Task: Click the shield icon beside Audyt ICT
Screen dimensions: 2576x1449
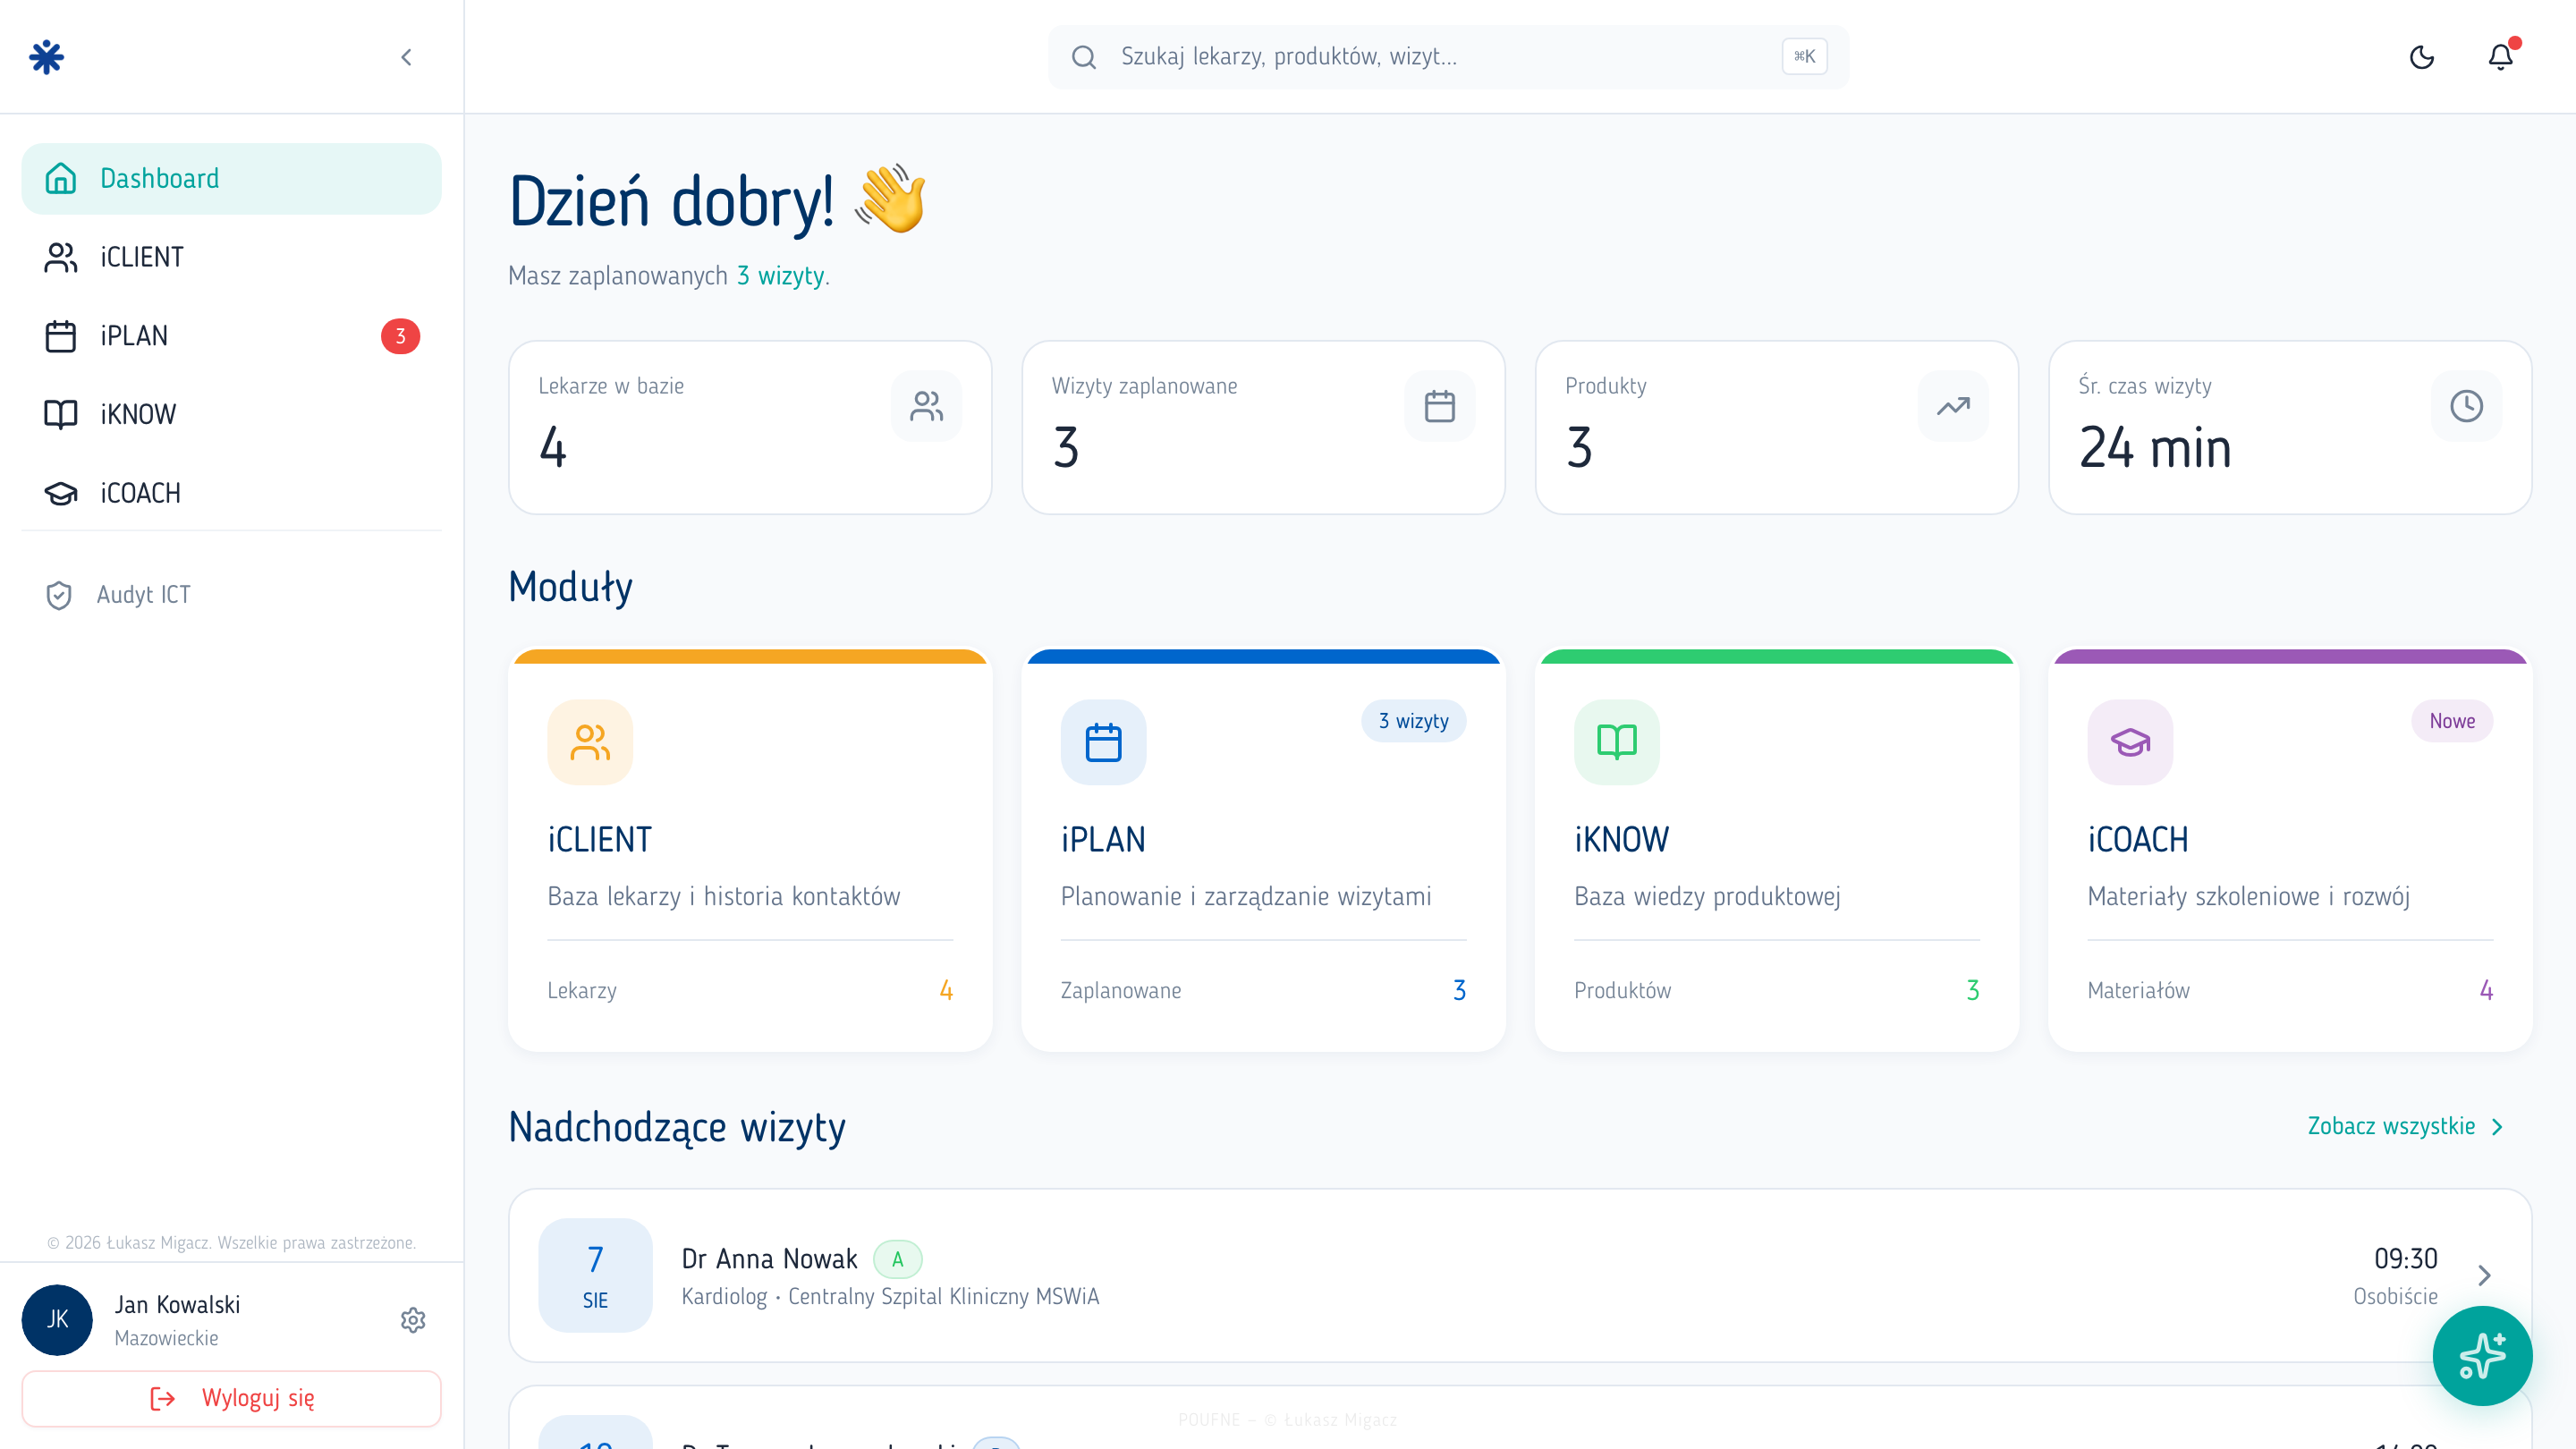Action: 59,595
